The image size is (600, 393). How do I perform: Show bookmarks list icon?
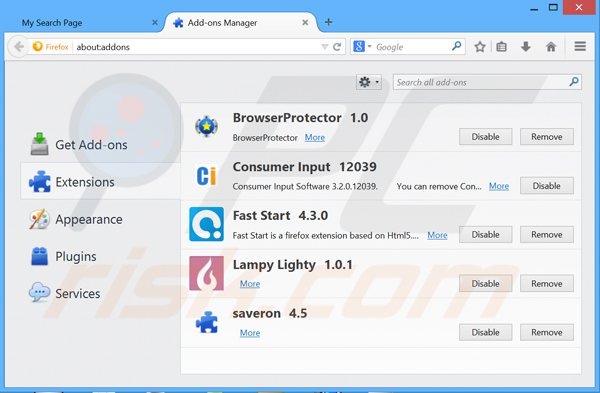click(502, 47)
